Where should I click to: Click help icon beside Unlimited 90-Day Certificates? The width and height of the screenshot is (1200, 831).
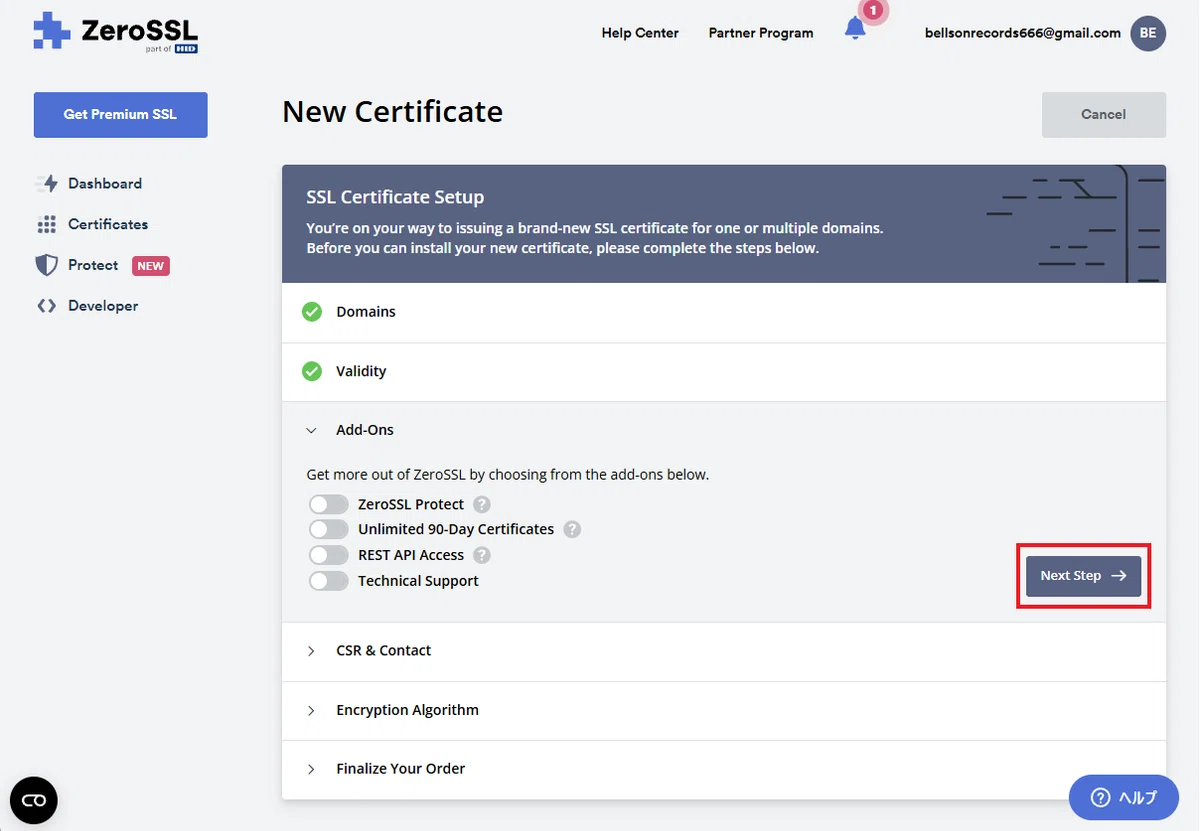point(572,530)
